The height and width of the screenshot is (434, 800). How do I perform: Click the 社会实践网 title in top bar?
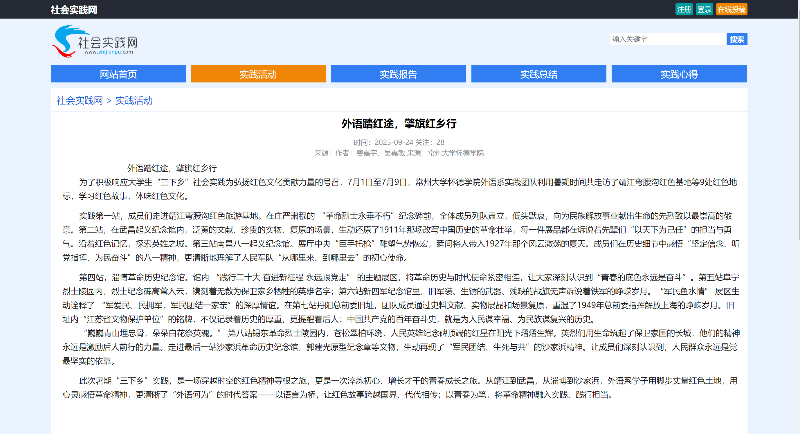tap(74, 9)
